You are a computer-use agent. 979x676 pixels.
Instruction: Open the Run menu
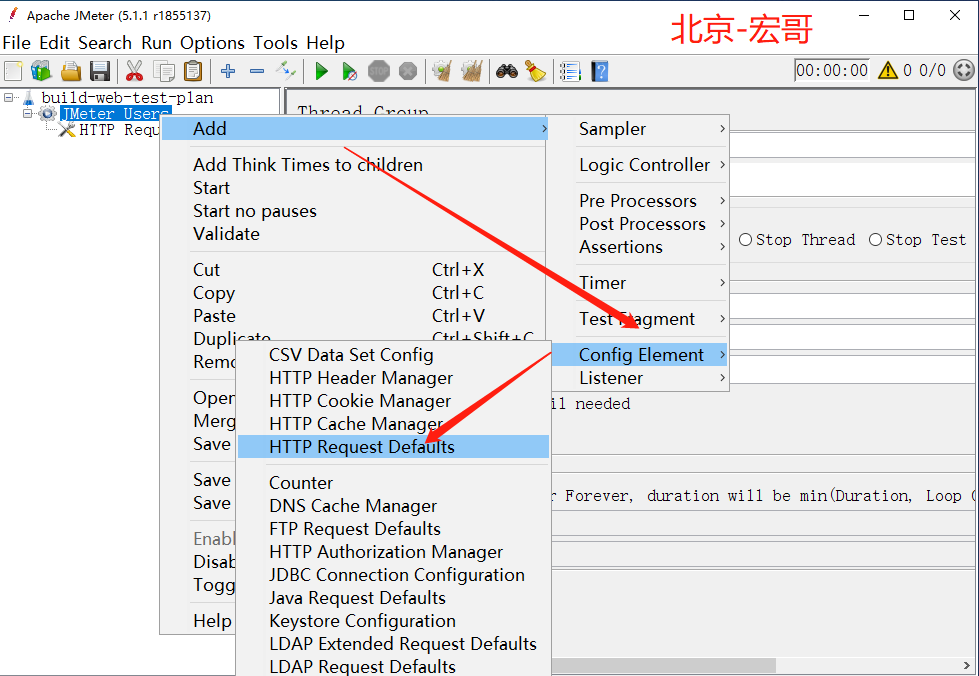[x=156, y=43]
